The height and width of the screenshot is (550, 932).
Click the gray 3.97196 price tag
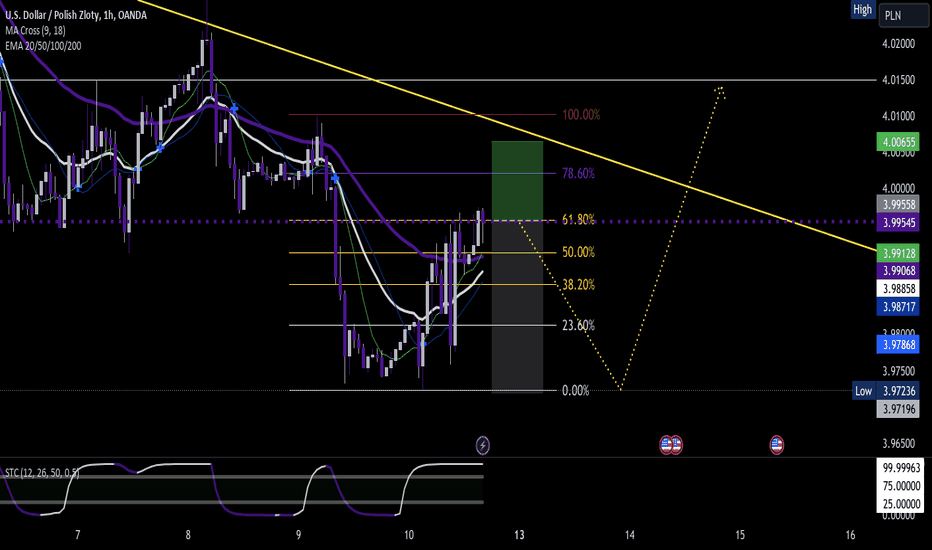898,409
